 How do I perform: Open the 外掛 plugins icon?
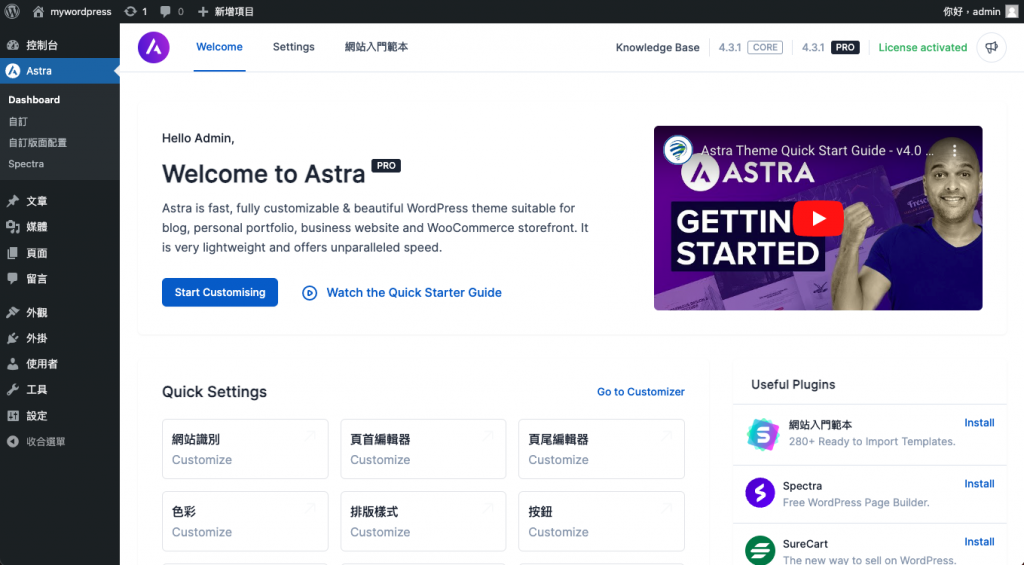pyautogui.click(x=12, y=338)
